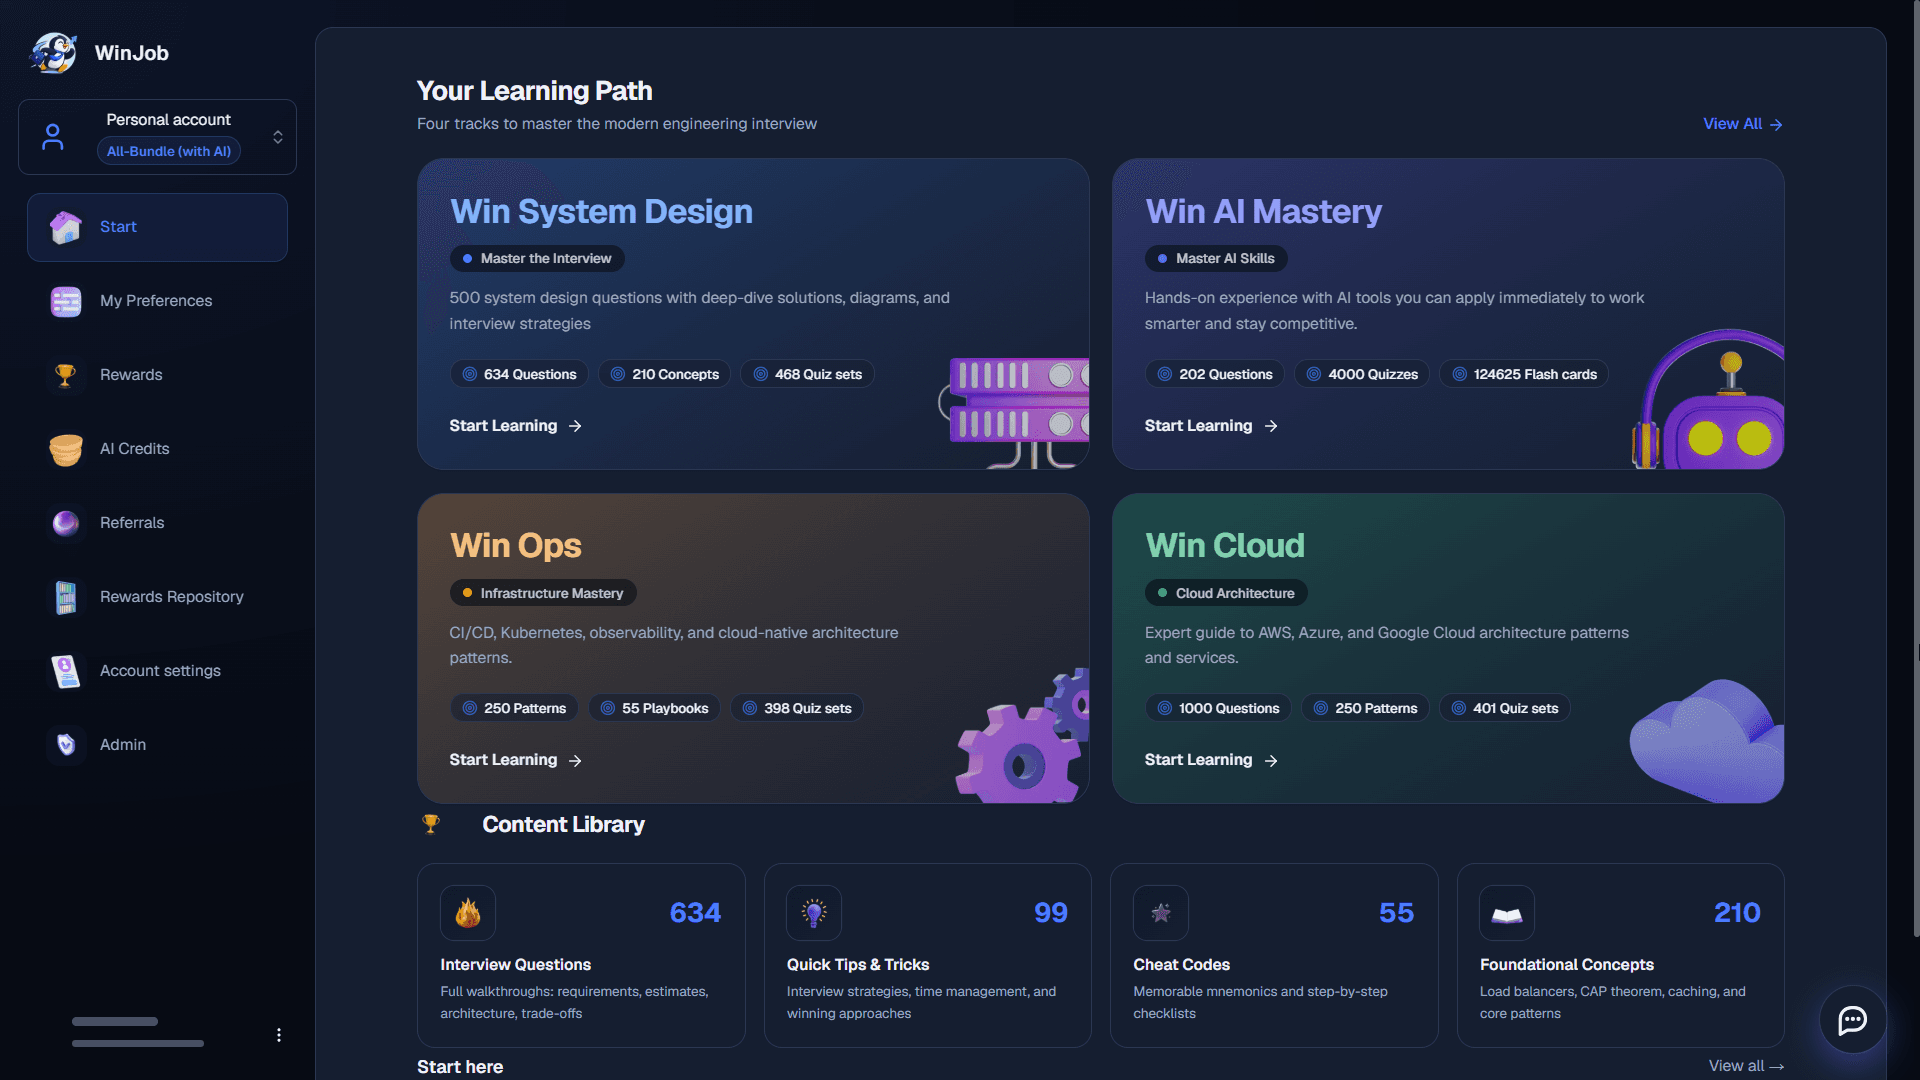
Task: Click the 634 Questions chip
Action: [x=519, y=374]
